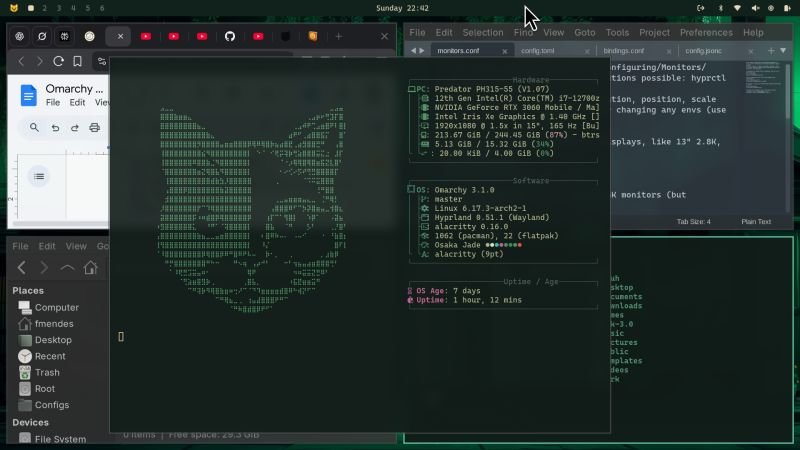Open the GitHub browser tab
Screen dimensions: 800x450
[x=230, y=36]
